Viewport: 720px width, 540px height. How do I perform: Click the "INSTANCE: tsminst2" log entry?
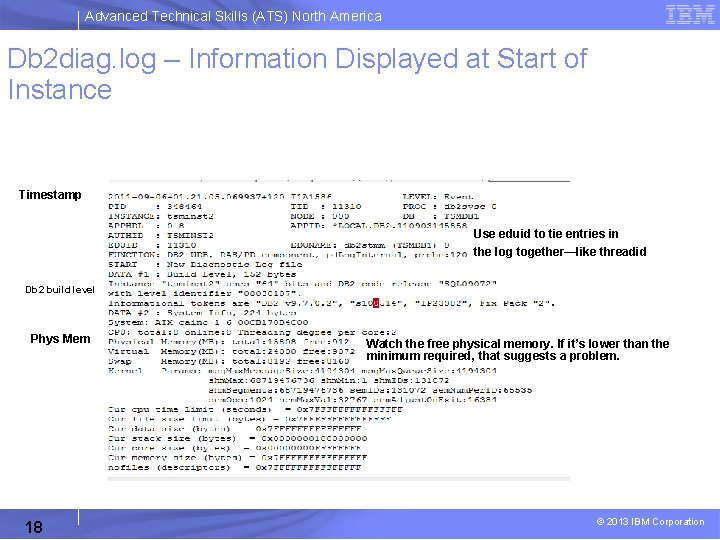[161, 216]
